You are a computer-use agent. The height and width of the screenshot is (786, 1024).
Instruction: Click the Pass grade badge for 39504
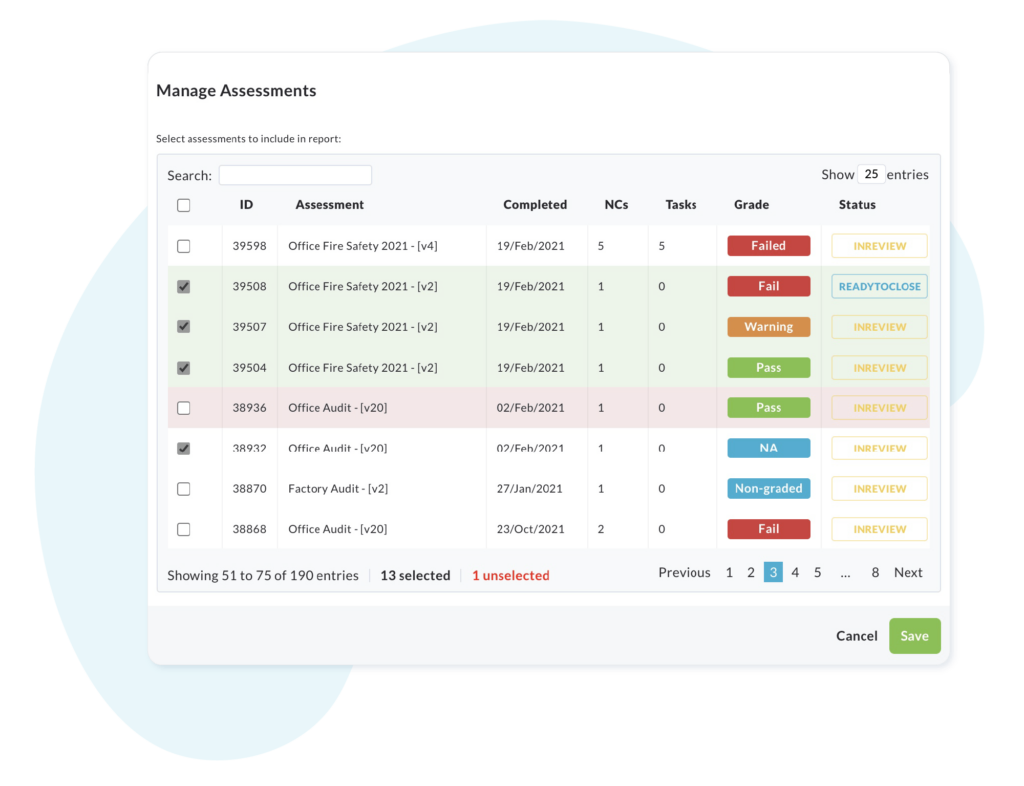769,368
